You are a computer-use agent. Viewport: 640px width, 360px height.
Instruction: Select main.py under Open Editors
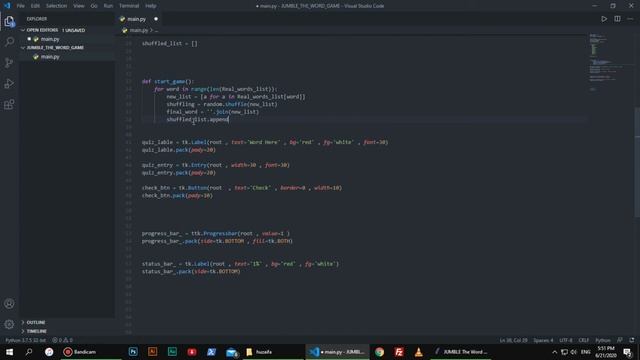[x=67, y=39]
